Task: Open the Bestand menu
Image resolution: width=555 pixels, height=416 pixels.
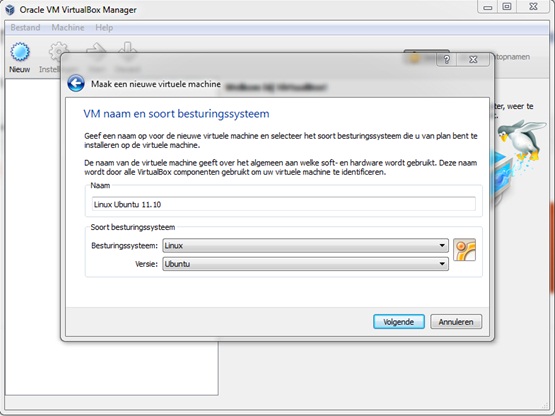Action: tap(25, 28)
